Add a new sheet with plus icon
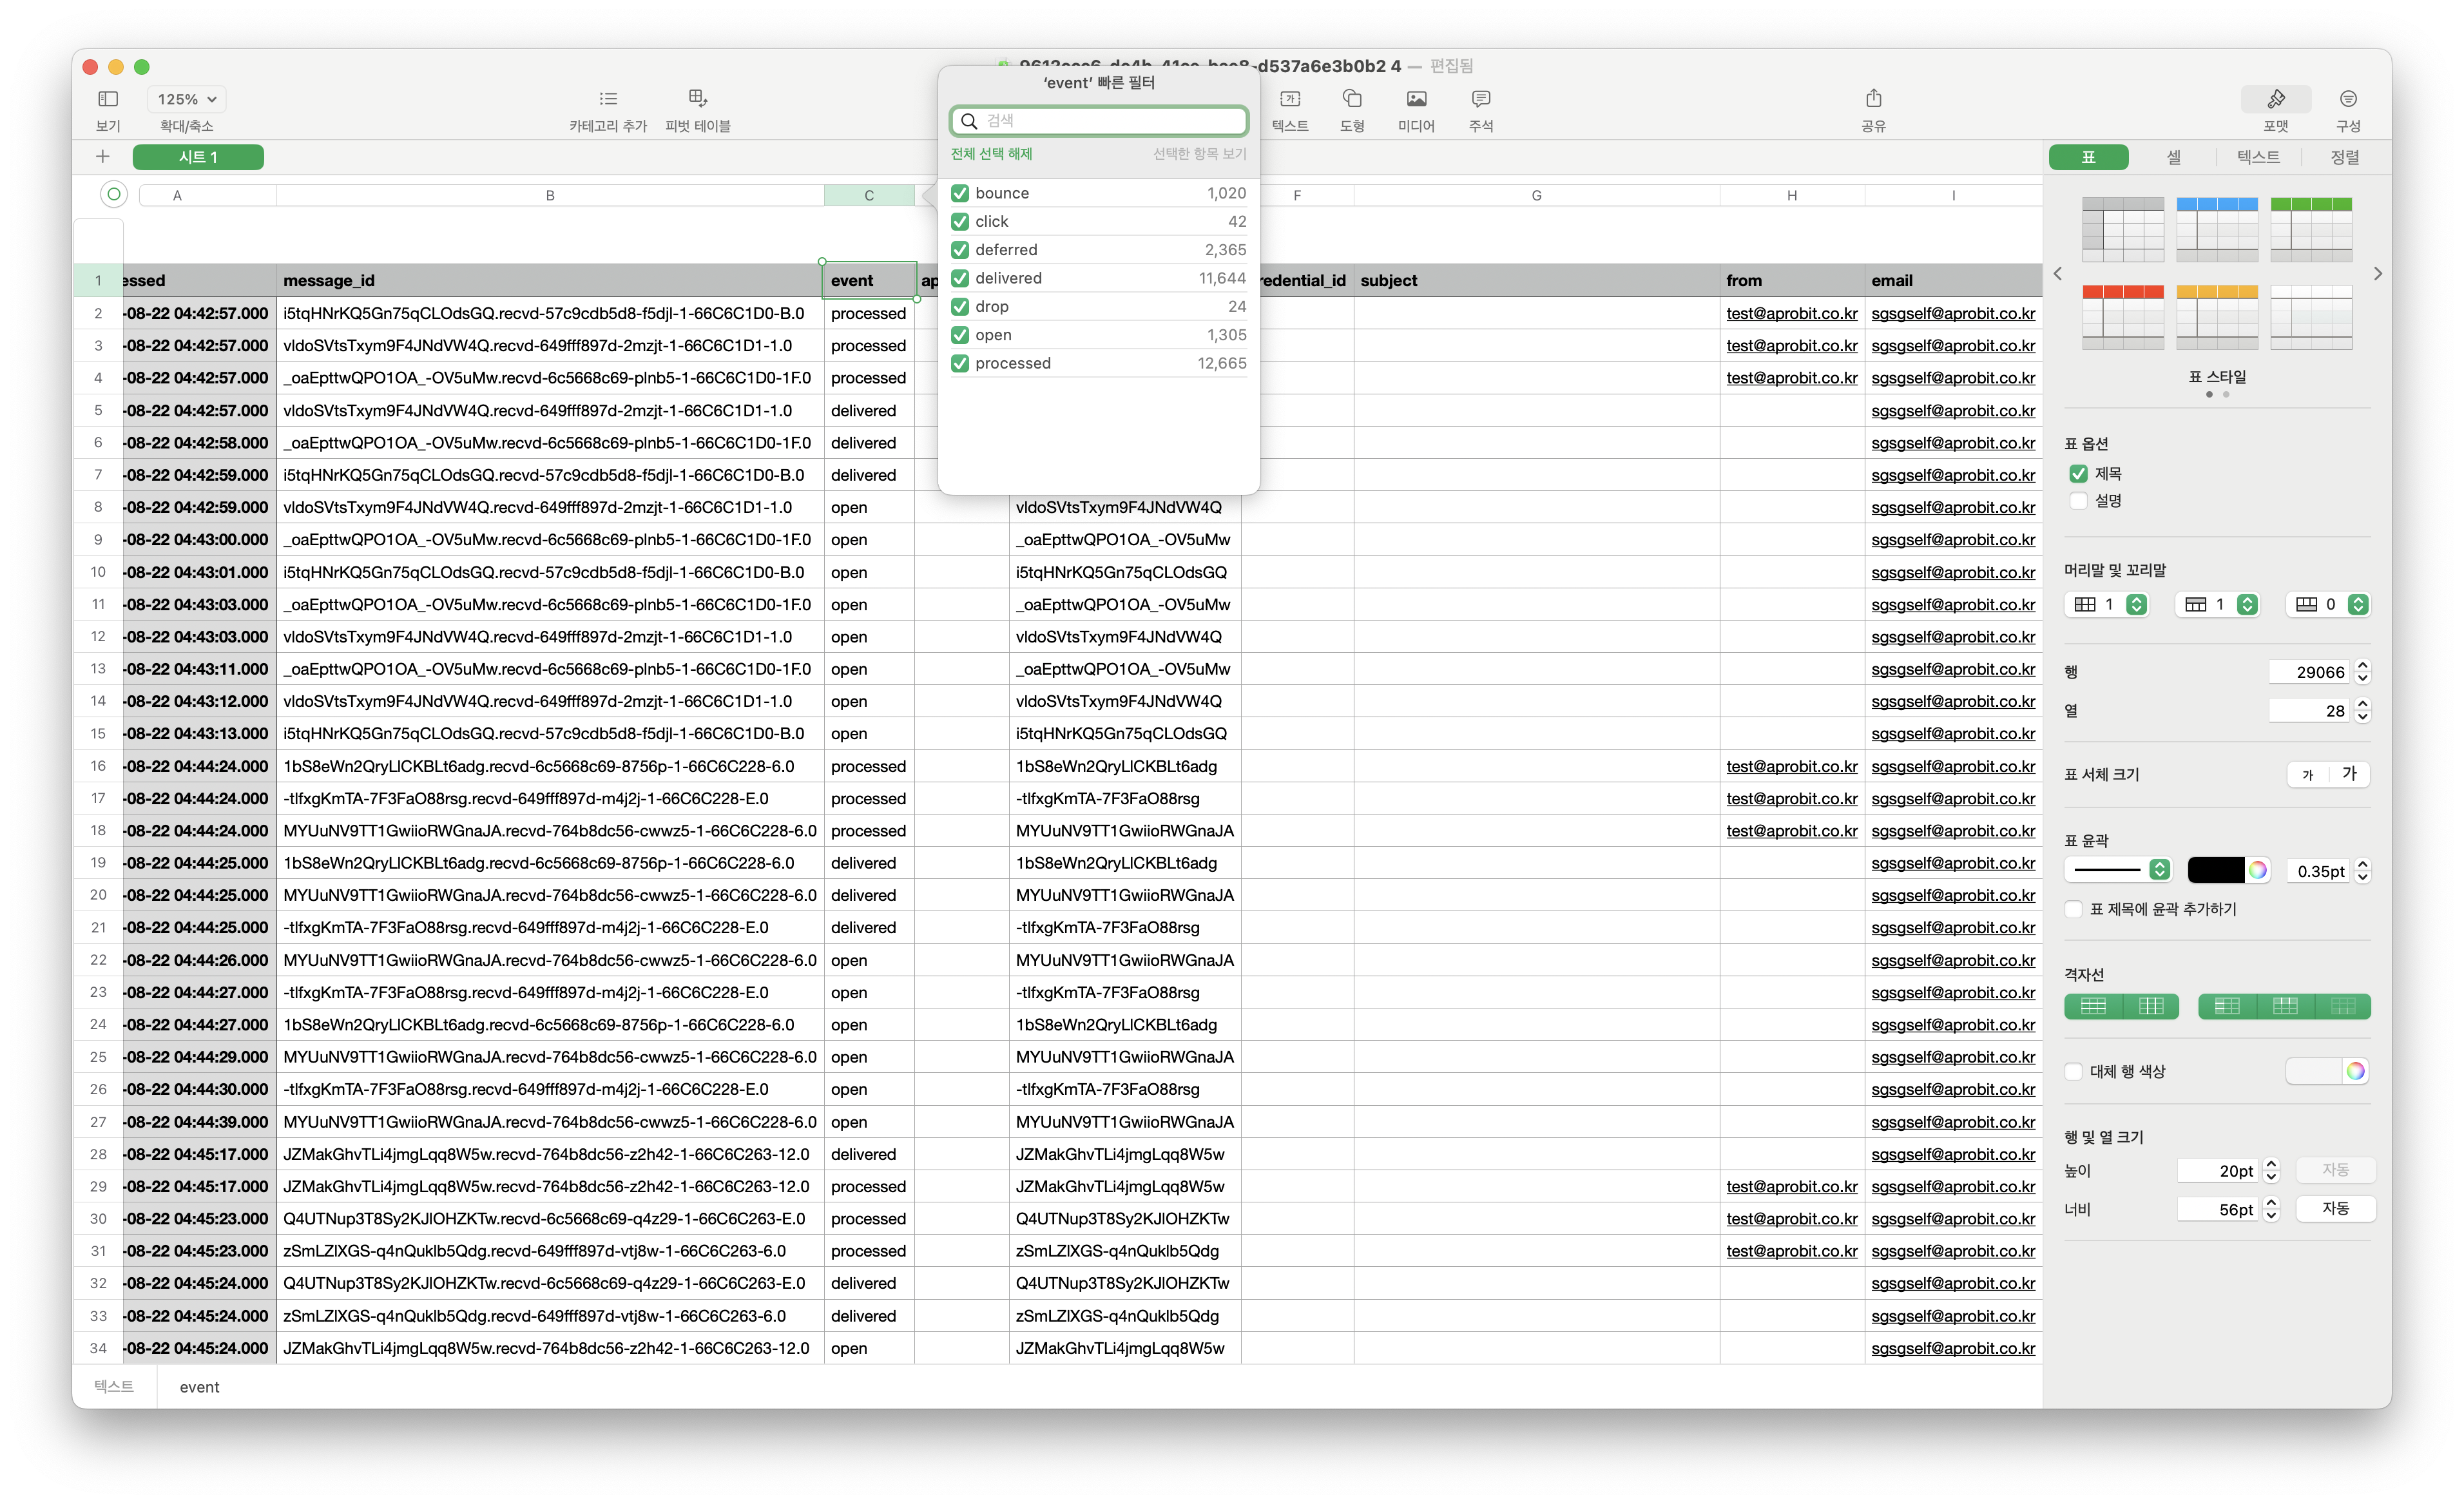The width and height of the screenshot is (2464, 1504). 102,157
